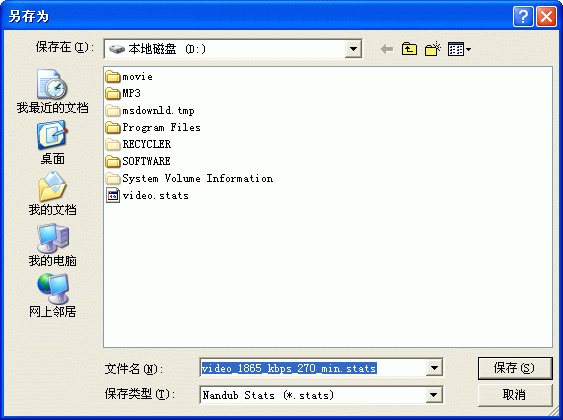Image resolution: width=563 pixels, height=420 pixels.
Task: Open 我的电脑 location
Action: [x=52, y=245]
